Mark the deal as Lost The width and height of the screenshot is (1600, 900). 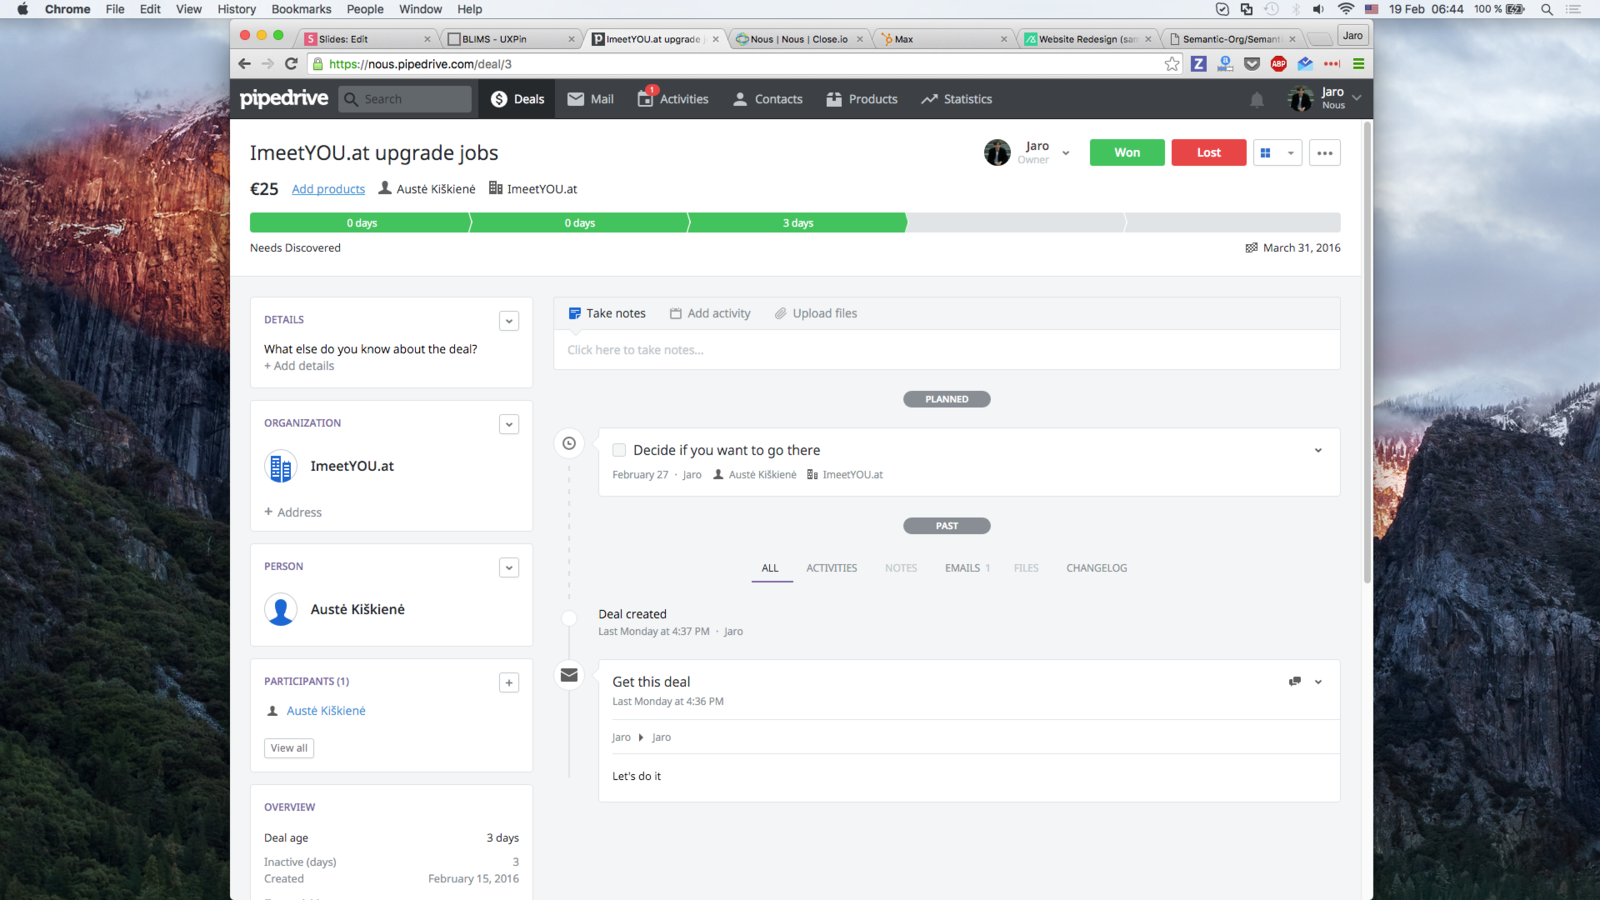[x=1209, y=152]
